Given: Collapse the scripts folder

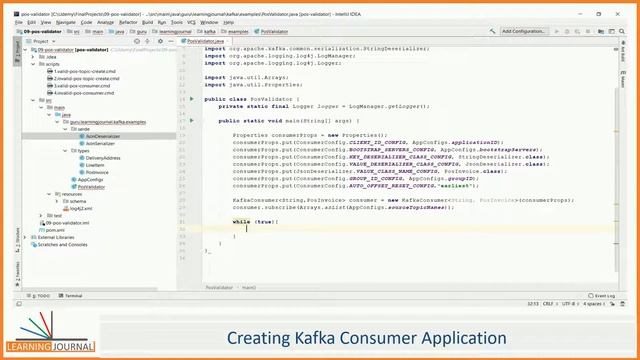Looking at the screenshot, I should (x=33, y=64).
